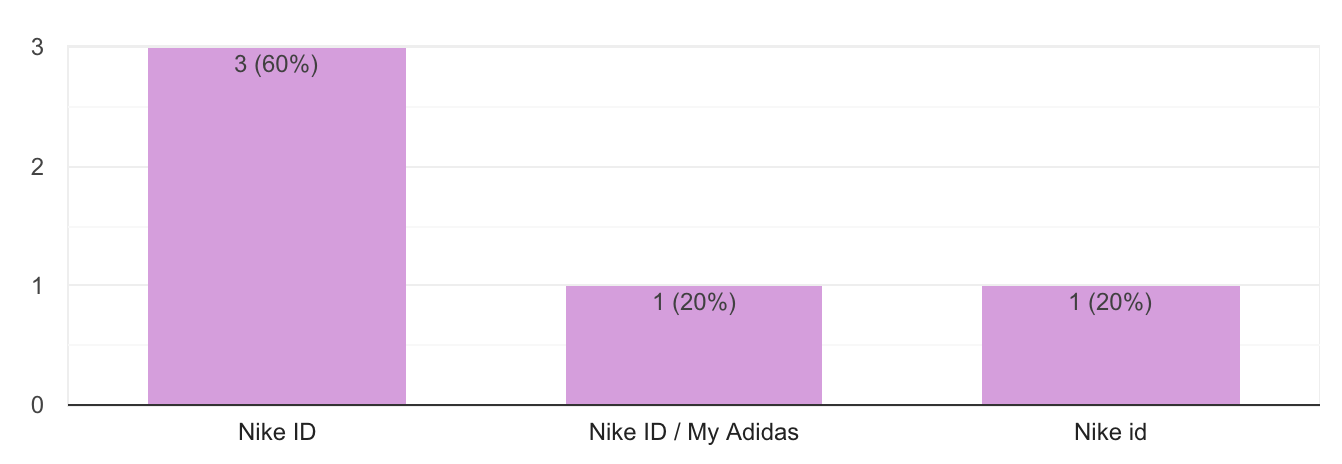The width and height of the screenshot is (1342, 464).
Task: Click the gridline at value 3
Action: point(694,47)
